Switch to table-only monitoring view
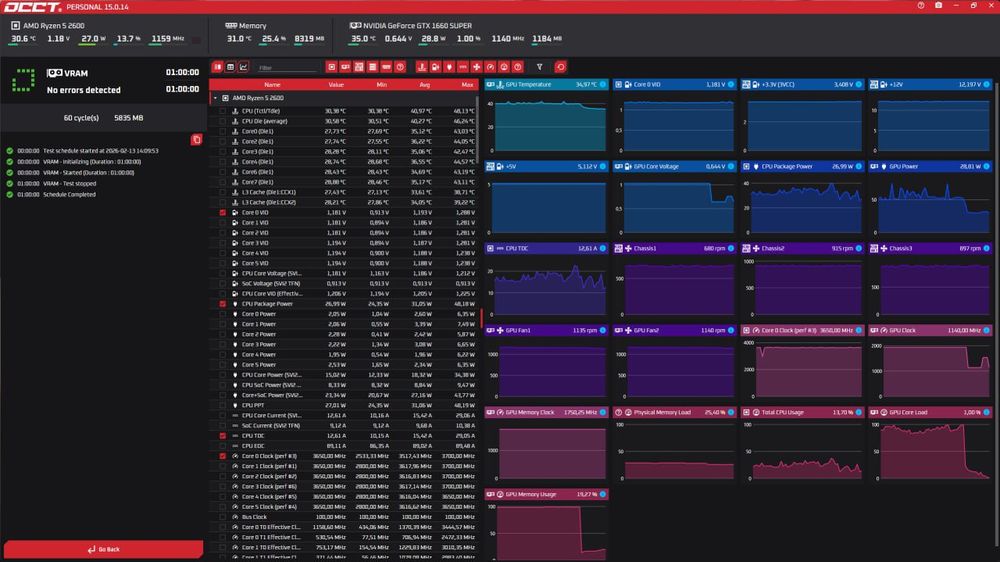The width and height of the screenshot is (1000, 562). click(x=231, y=67)
